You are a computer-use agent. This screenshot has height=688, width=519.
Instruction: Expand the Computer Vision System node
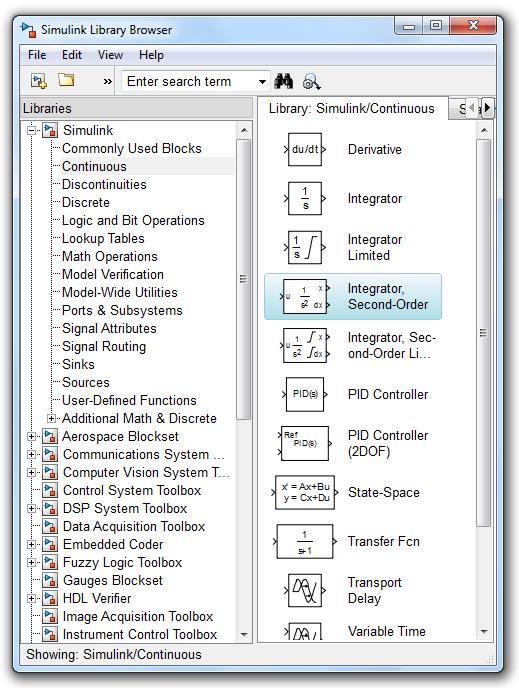click(31, 473)
